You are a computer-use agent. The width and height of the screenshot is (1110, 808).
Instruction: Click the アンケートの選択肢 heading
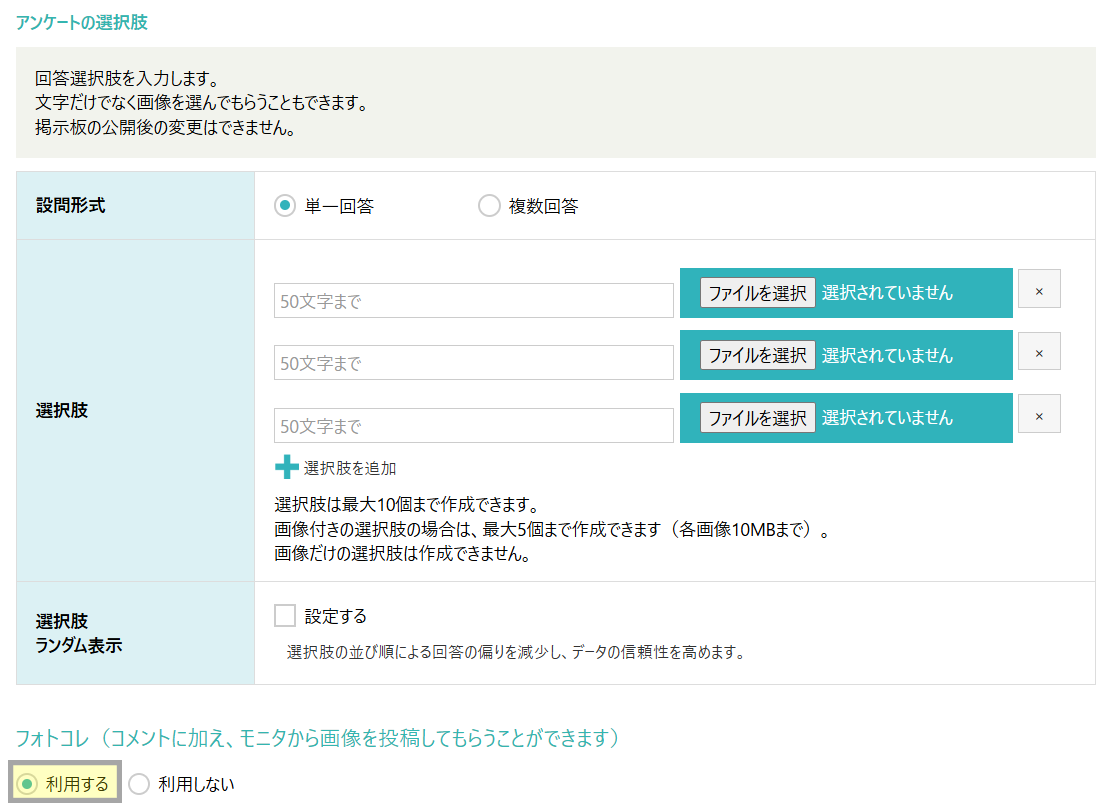pyautogui.click(x=82, y=23)
